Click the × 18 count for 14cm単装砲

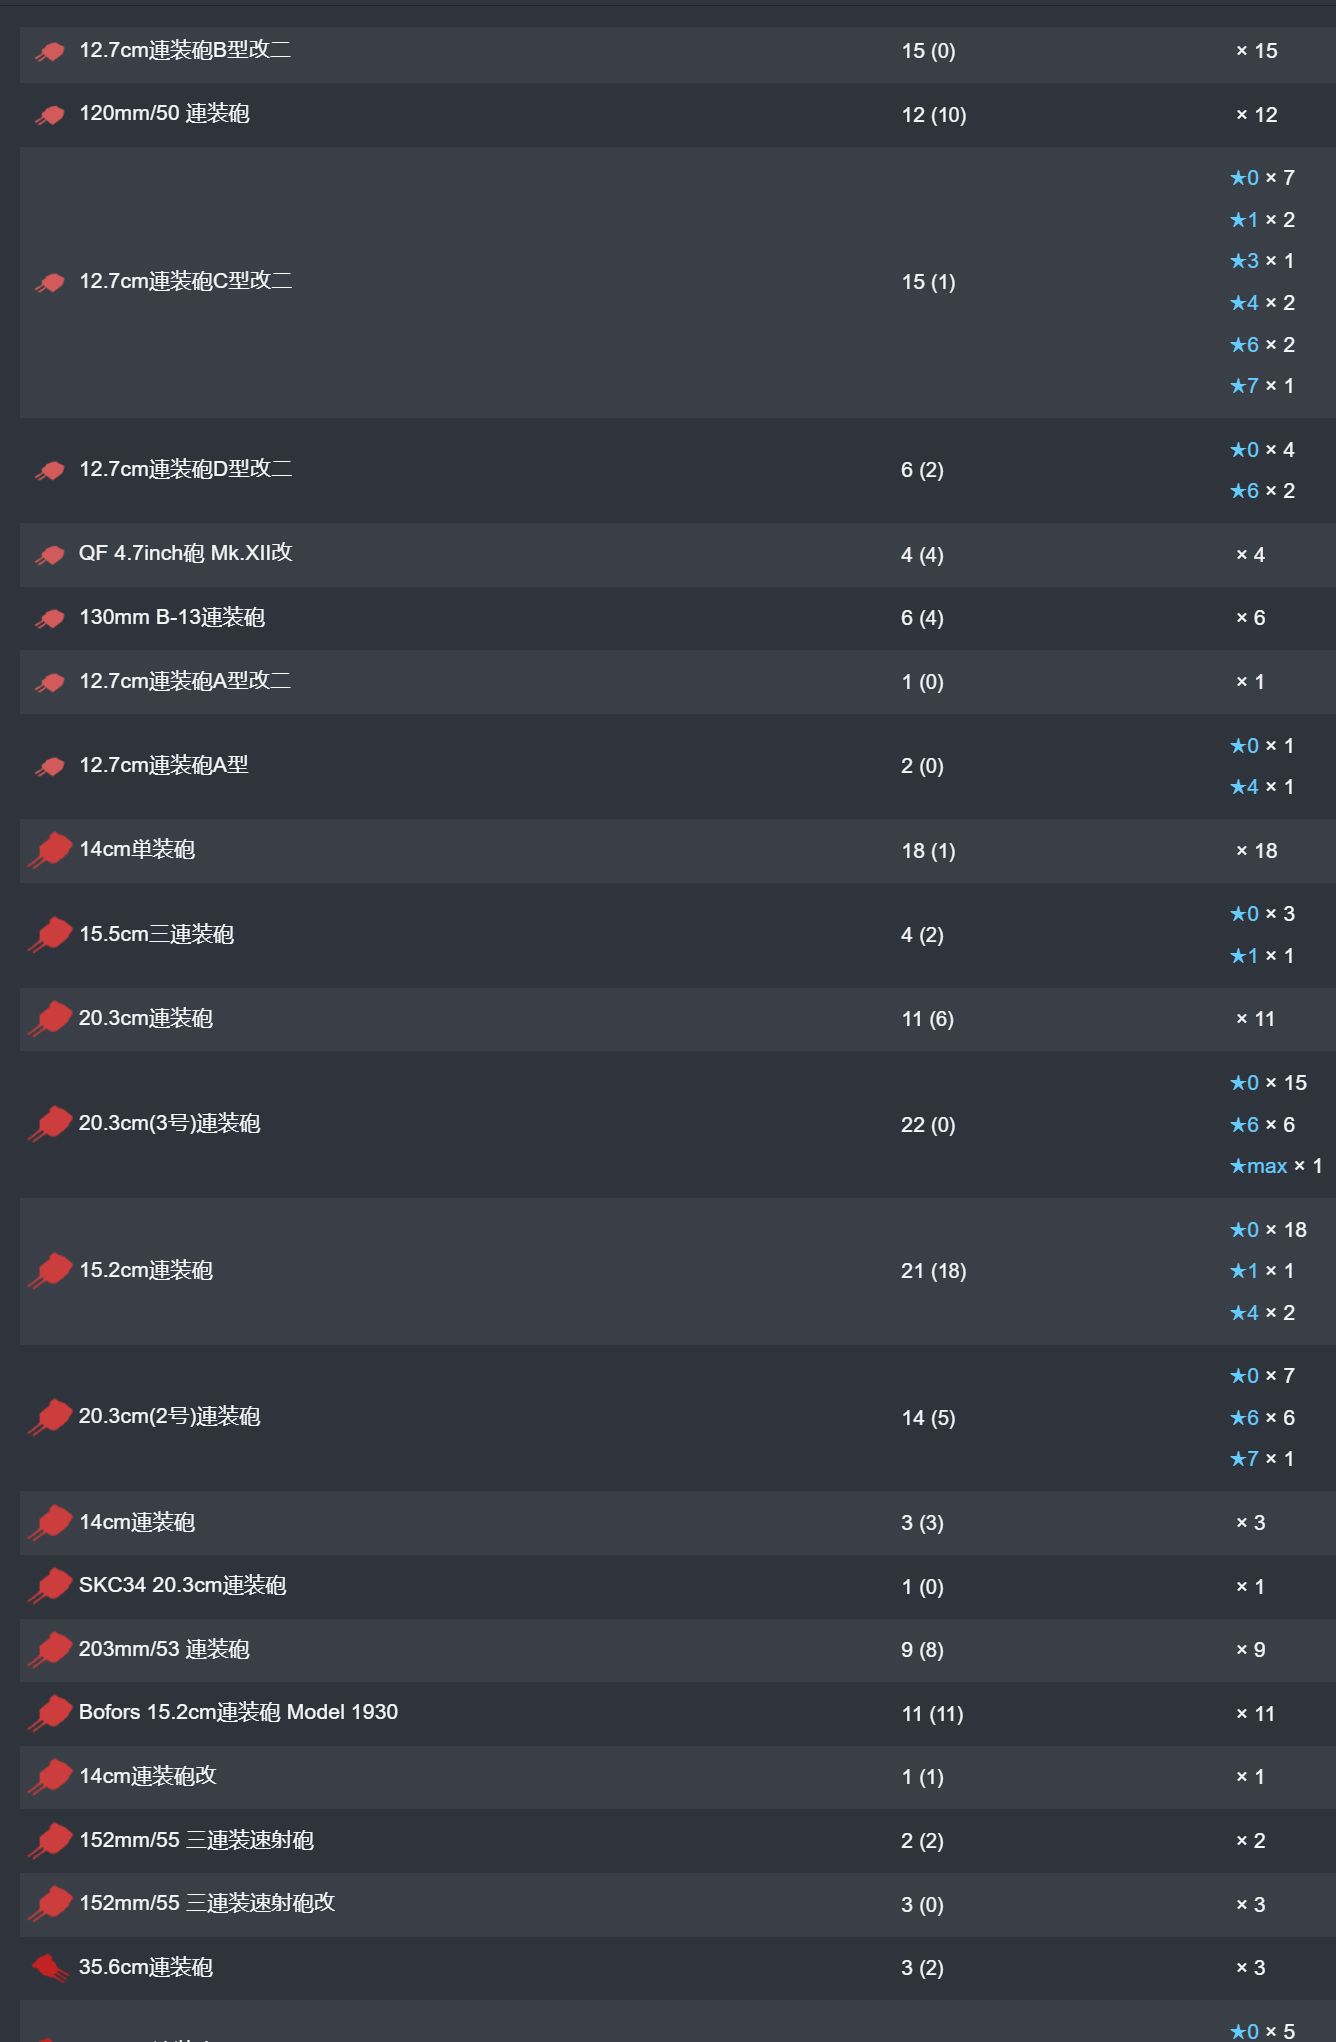(x=1257, y=851)
